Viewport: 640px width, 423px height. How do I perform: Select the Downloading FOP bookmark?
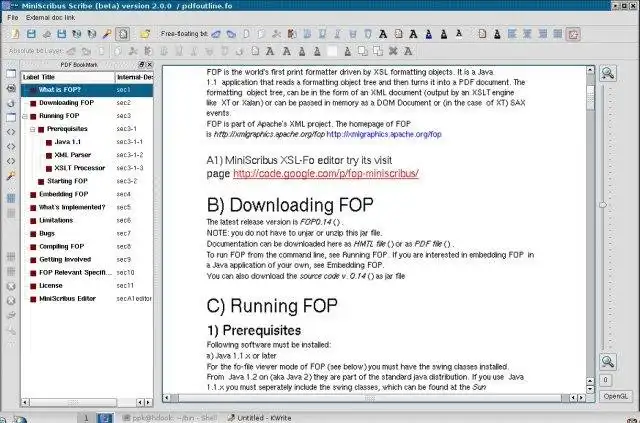point(67,103)
